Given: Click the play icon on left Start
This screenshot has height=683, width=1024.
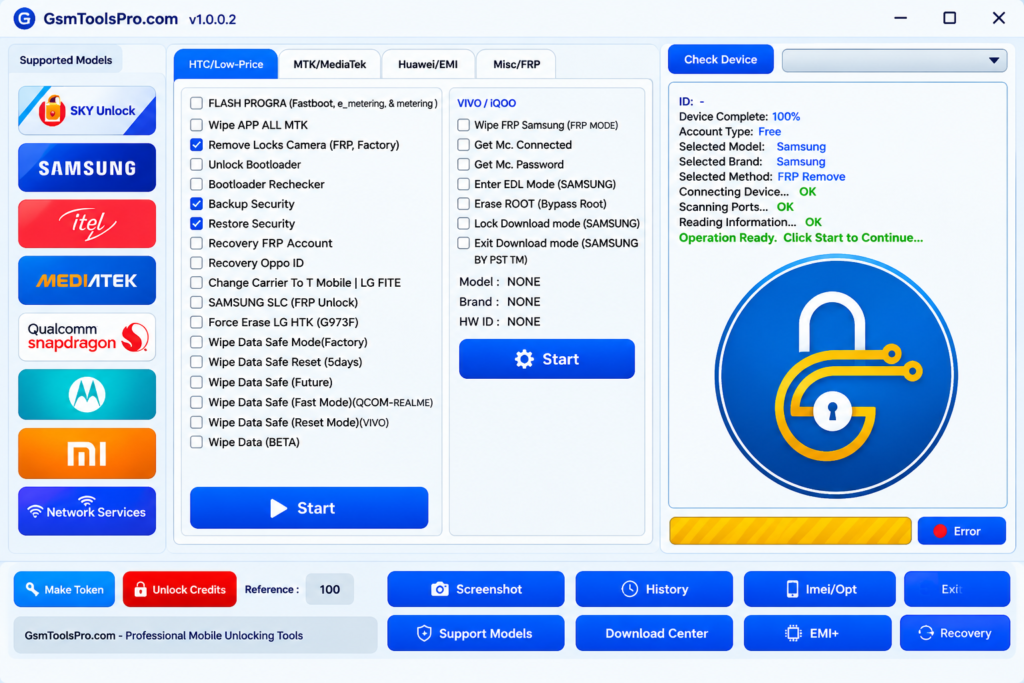Looking at the screenshot, I should pyautogui.click(x=278, y=508).
